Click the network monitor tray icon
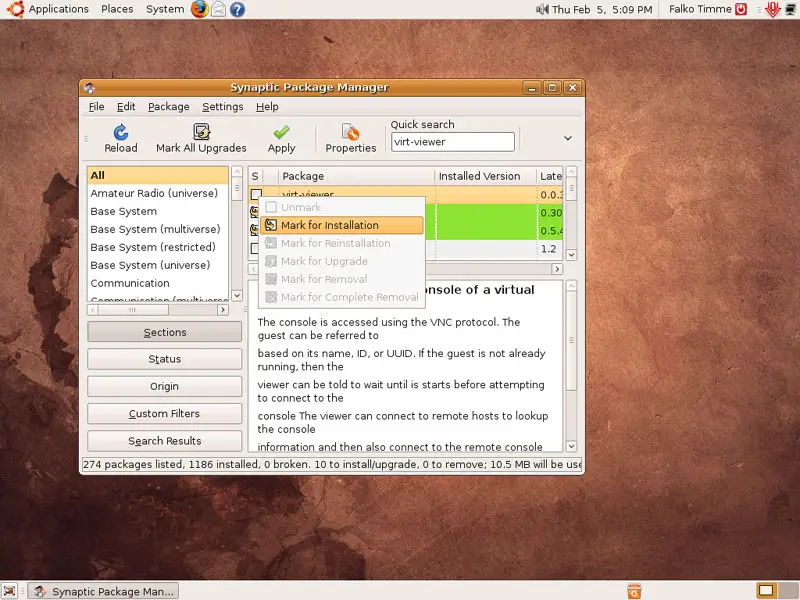This screenshot has height=600, width=800. (791, 9)
